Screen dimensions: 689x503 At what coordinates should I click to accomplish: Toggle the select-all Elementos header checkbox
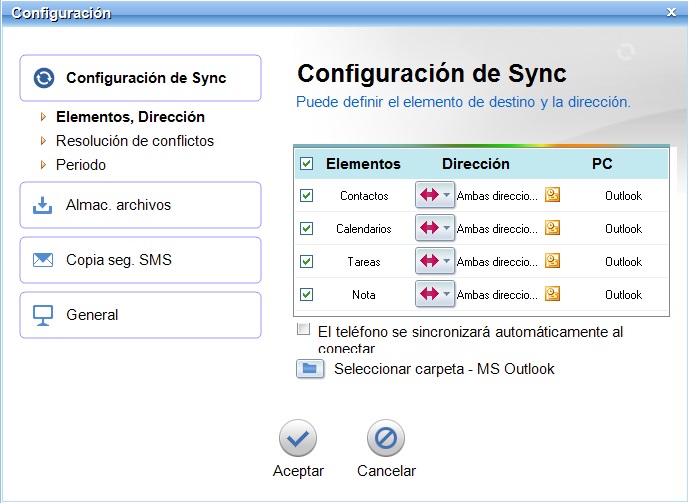(306, 164)
